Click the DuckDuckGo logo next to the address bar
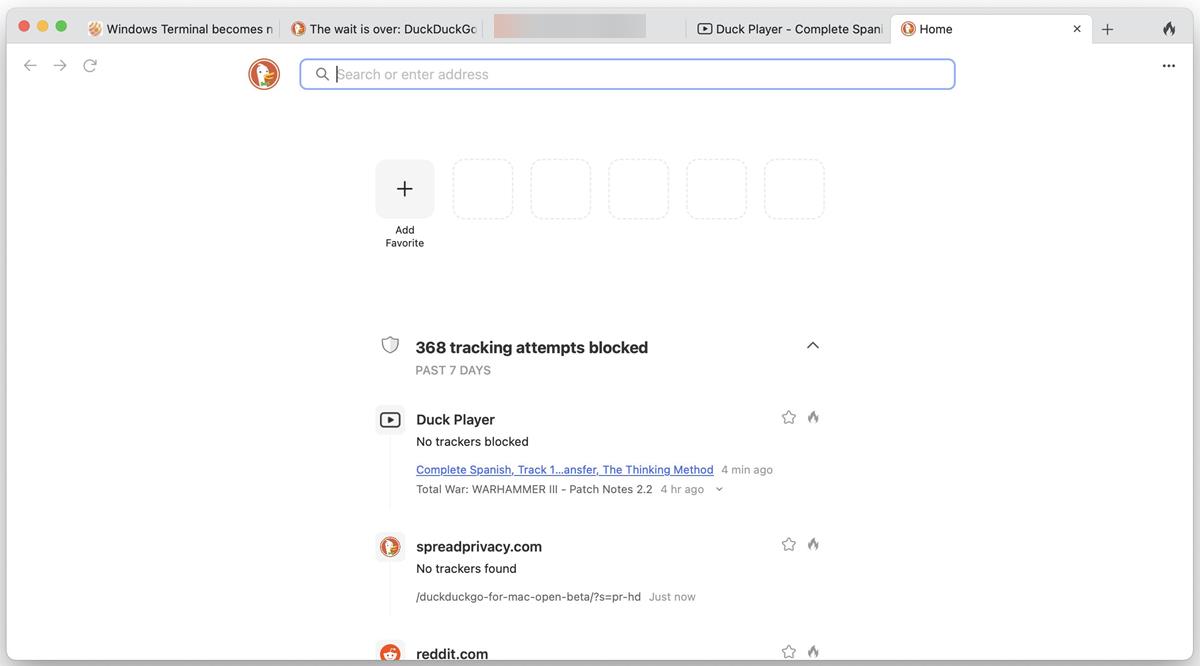Image resolution: width=1200 pixels, height=666 pixels. pos(263,73)
